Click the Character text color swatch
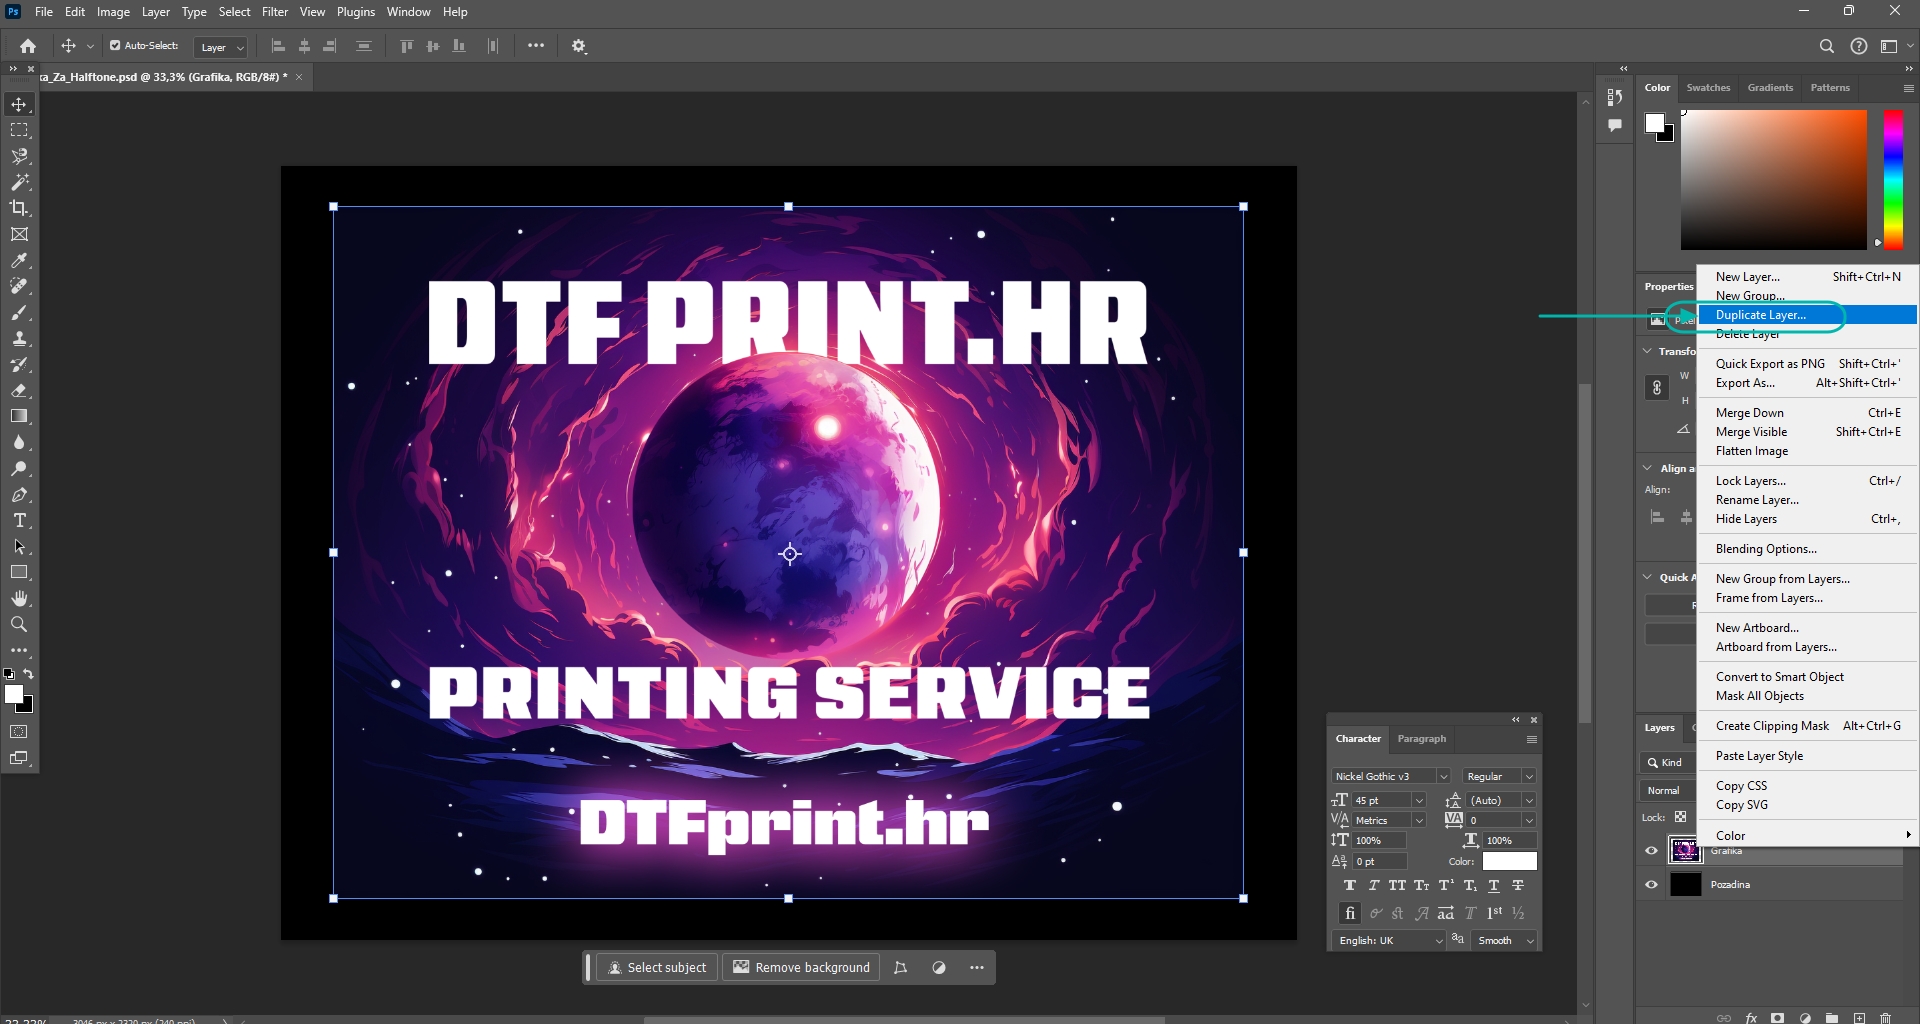 1509,861
